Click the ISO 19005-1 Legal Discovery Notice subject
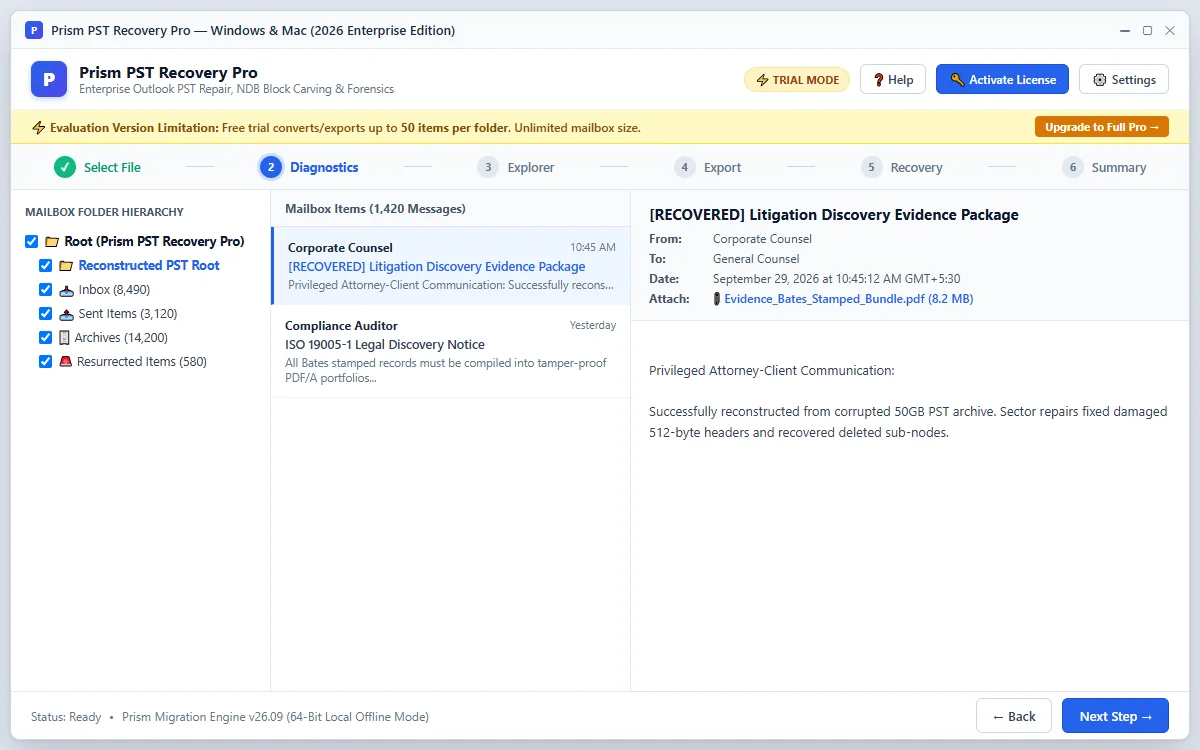Screen dimensions: 1200x750 pyautogui.click(x=385, y=344)
